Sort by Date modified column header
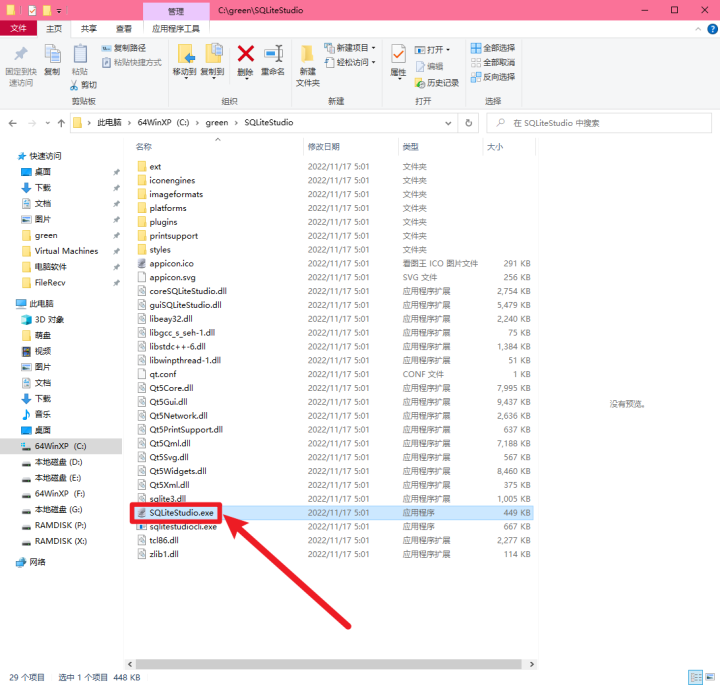 [x=351, y=146]
